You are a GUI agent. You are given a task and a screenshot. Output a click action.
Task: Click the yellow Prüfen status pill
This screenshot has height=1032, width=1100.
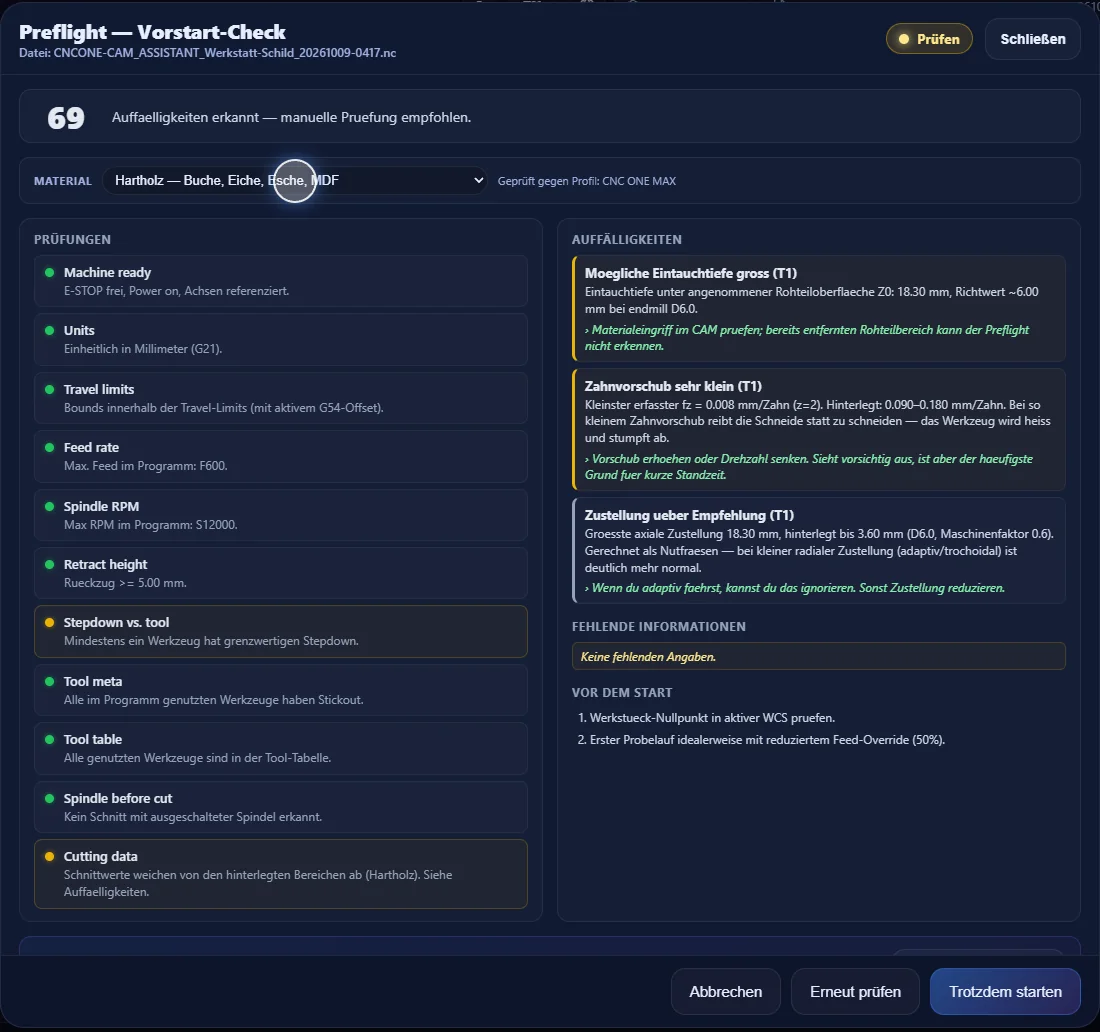coord(929,39)
